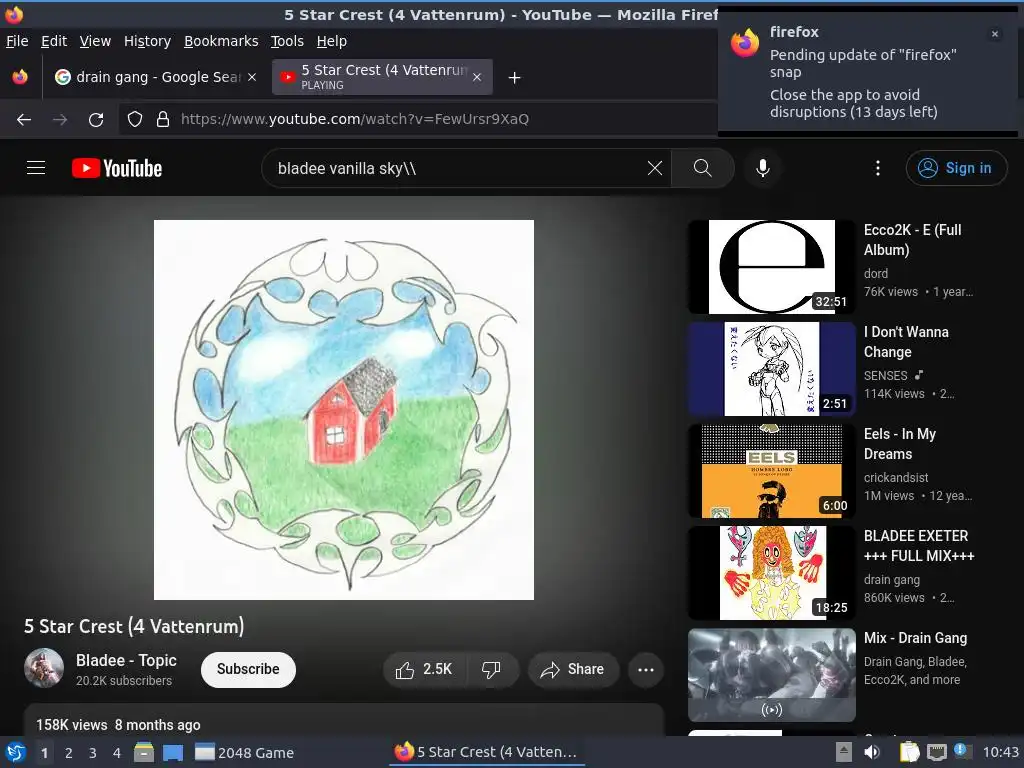Image resolution: width=1024 pixels, height=768 pixels.
Task: Click the 5 Star Crest video player
Action: click(x=344, y=409)
